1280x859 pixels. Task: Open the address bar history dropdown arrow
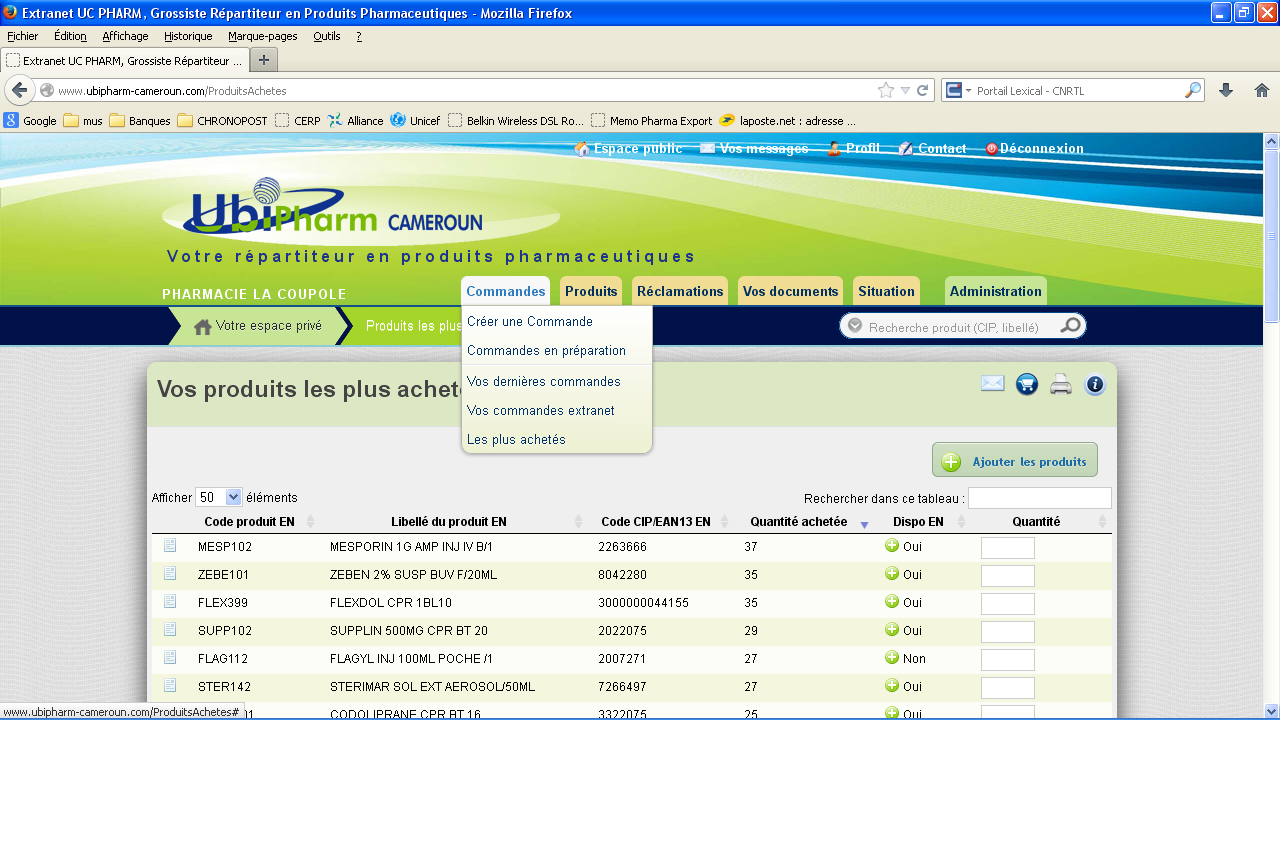tap(905, 90)
